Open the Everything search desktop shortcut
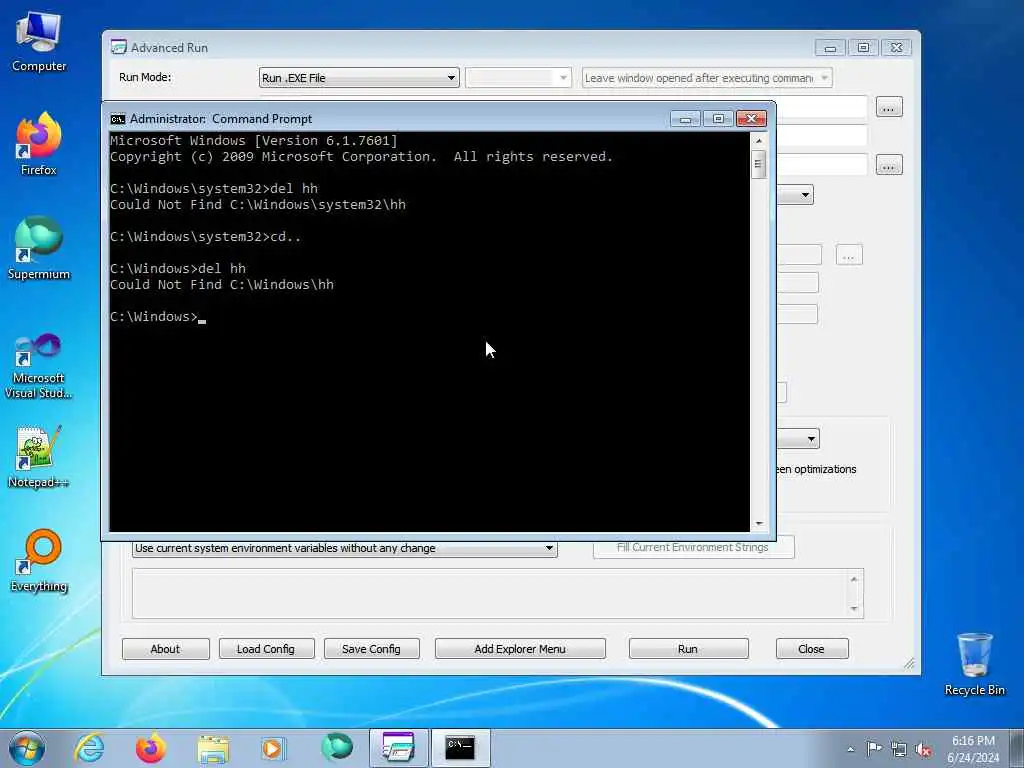Screen dimensions: 1024x768 [x=39, y=560]
